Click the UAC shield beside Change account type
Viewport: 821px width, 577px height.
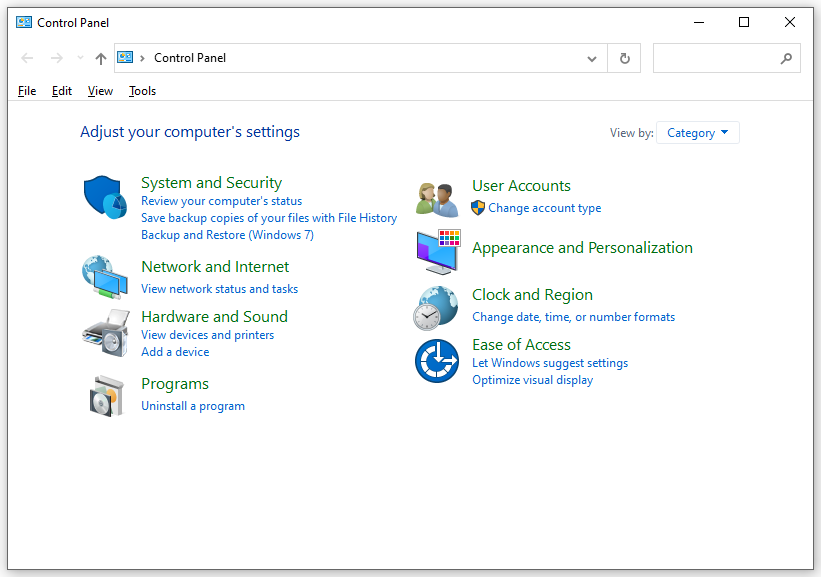[478, 208]
